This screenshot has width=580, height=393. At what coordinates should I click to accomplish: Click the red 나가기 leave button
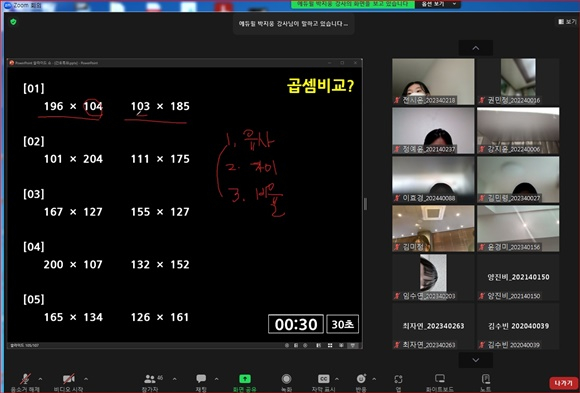563,383
